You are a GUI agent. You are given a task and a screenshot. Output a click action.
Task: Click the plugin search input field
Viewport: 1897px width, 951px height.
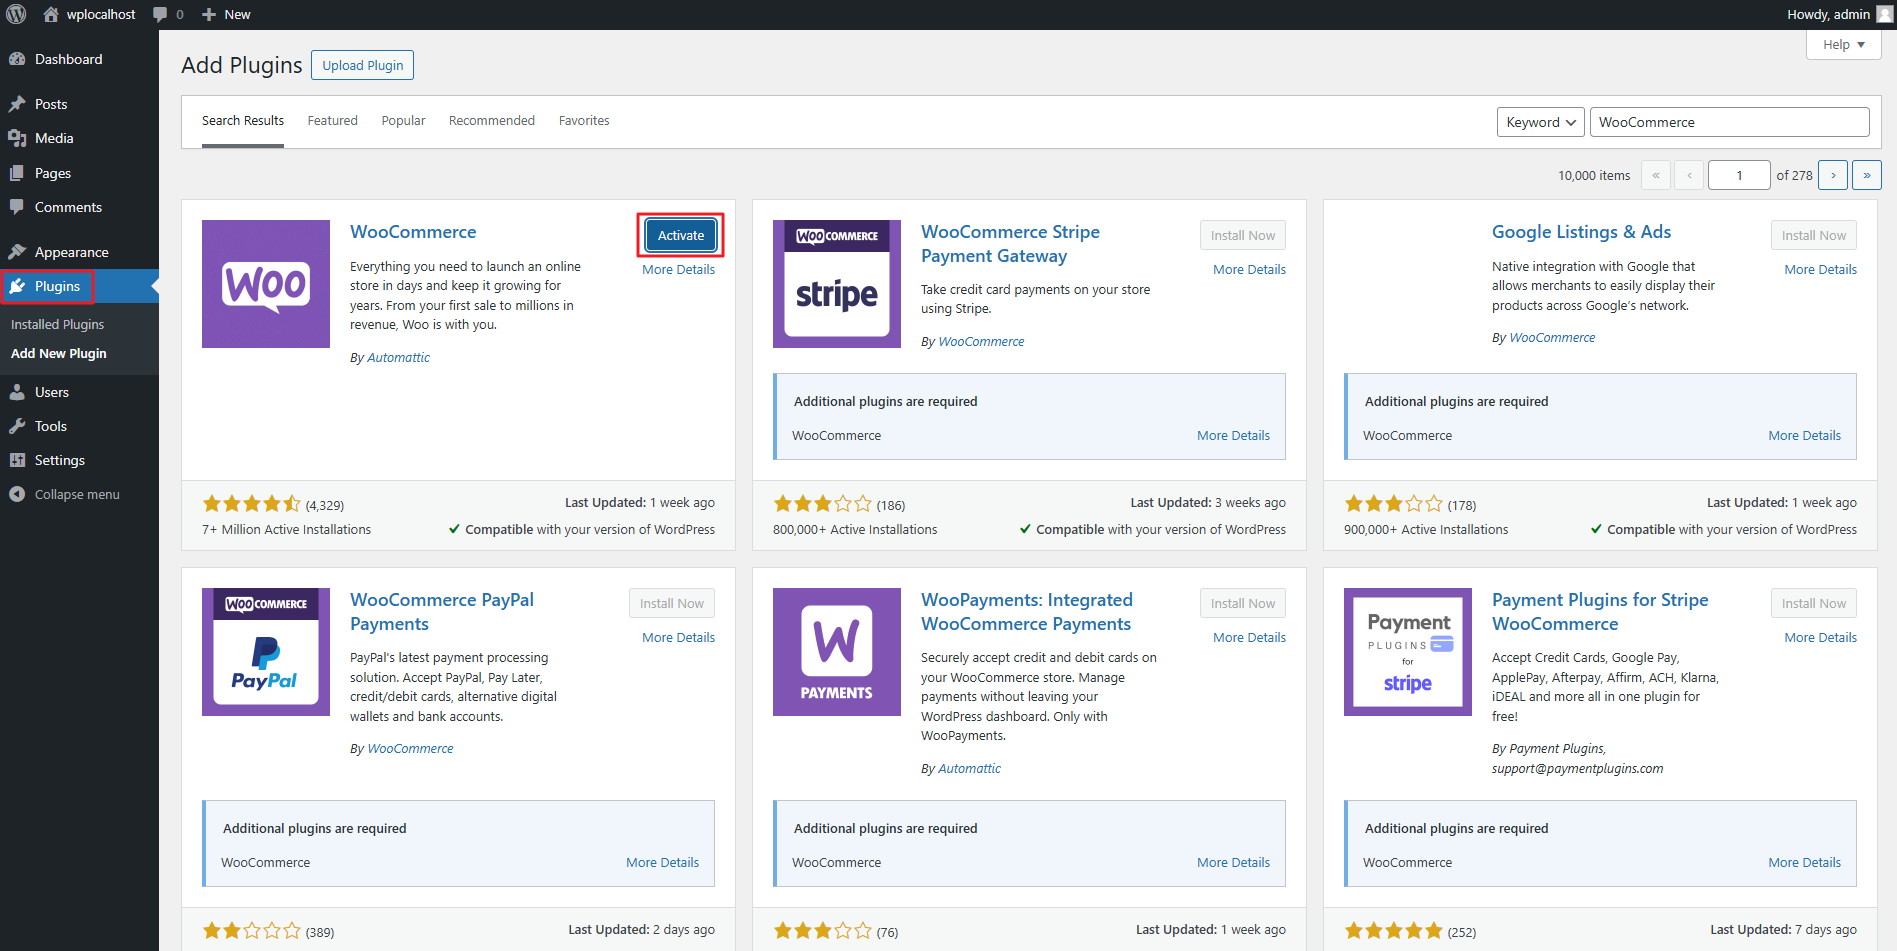pos(1729,122)
